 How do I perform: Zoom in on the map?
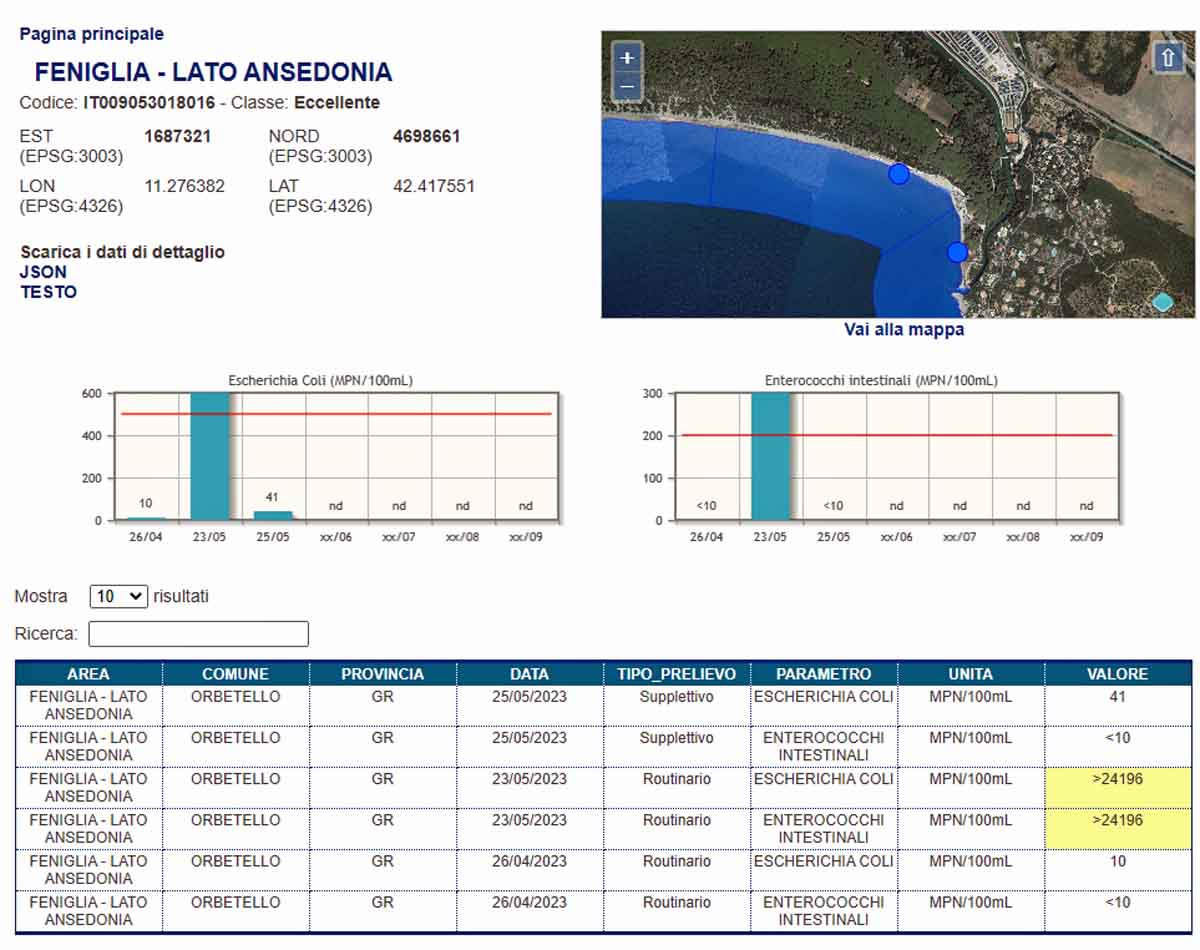pyautogui.click(x=627, y=58)
